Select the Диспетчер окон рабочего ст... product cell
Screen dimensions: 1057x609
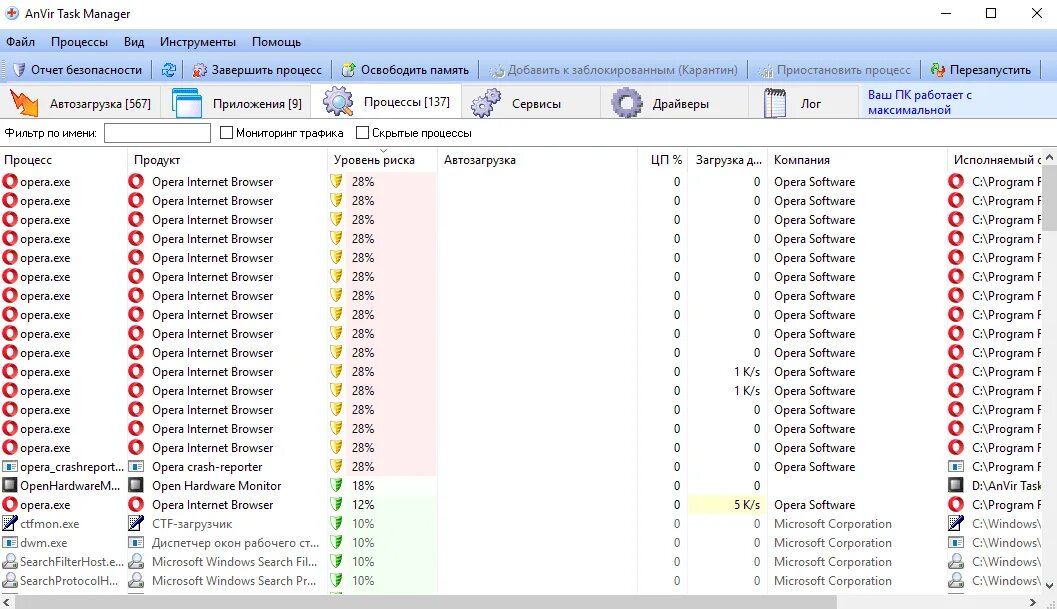click(227, 542)
